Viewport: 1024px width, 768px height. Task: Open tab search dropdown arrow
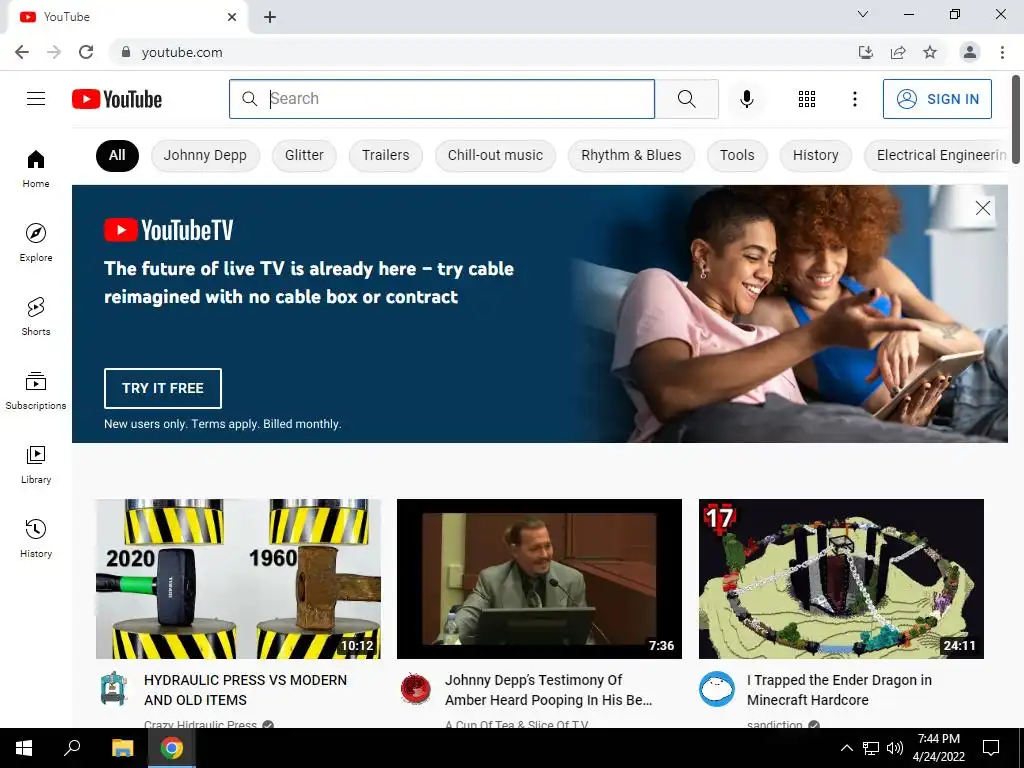coord(863,14)
